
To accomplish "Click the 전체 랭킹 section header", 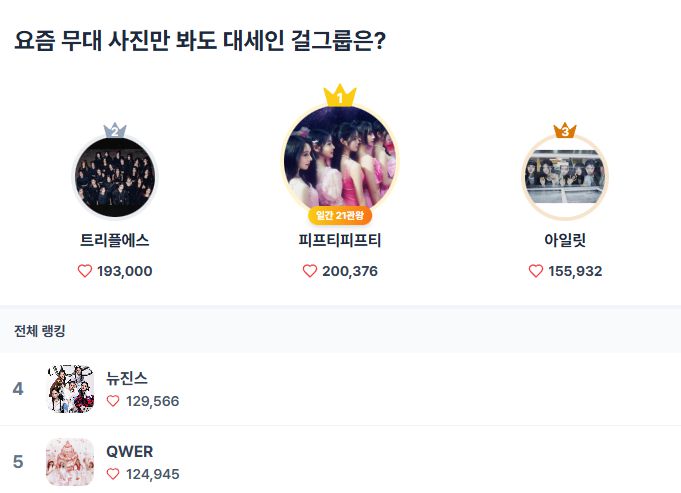I will pyautogui.click(x=40, y=330).
